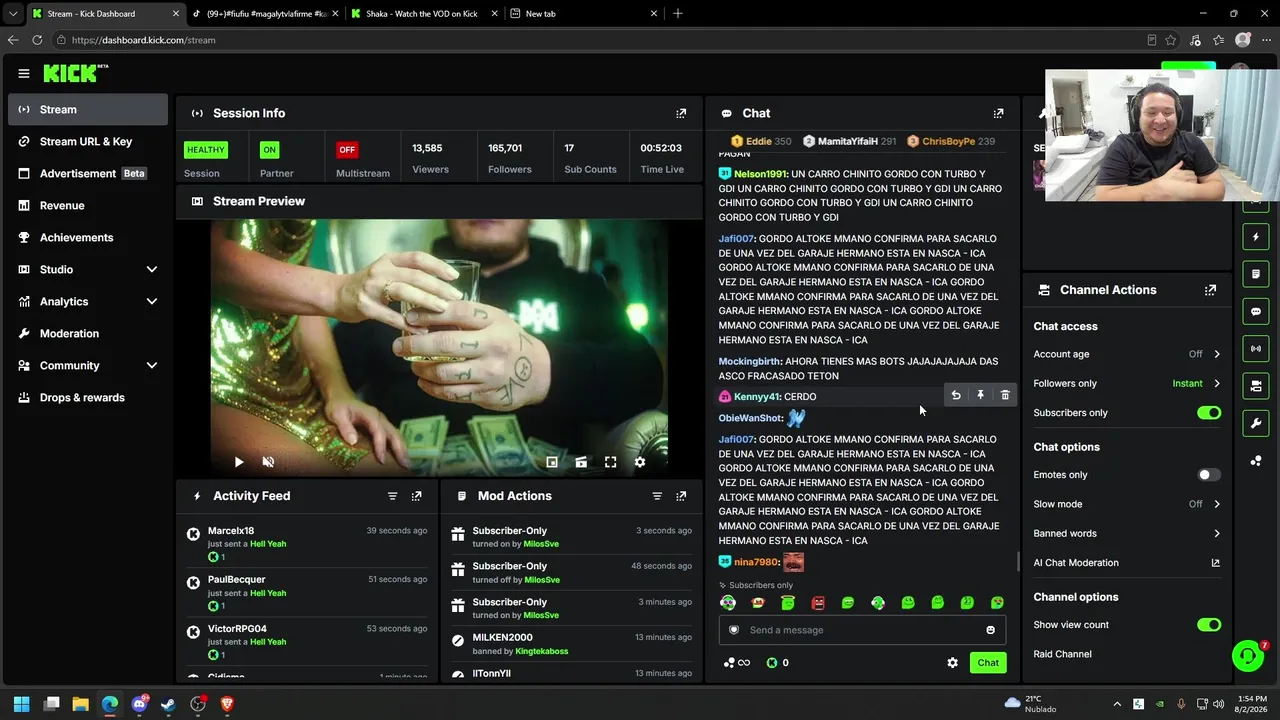Open the Slow mode setting
Viewport: 1280px width, 720px height.
(x=1127, y=504)
